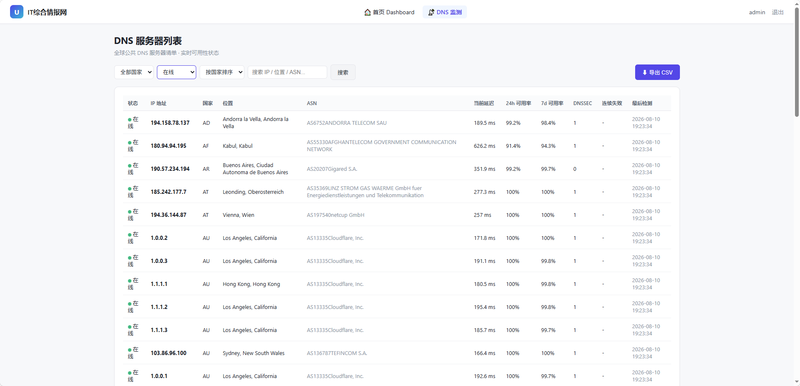Select IP address 194.158.78.137
Image resolution: width=800 pixels, height=386 pixels.
pyautogui.click(x=170, y=123)
